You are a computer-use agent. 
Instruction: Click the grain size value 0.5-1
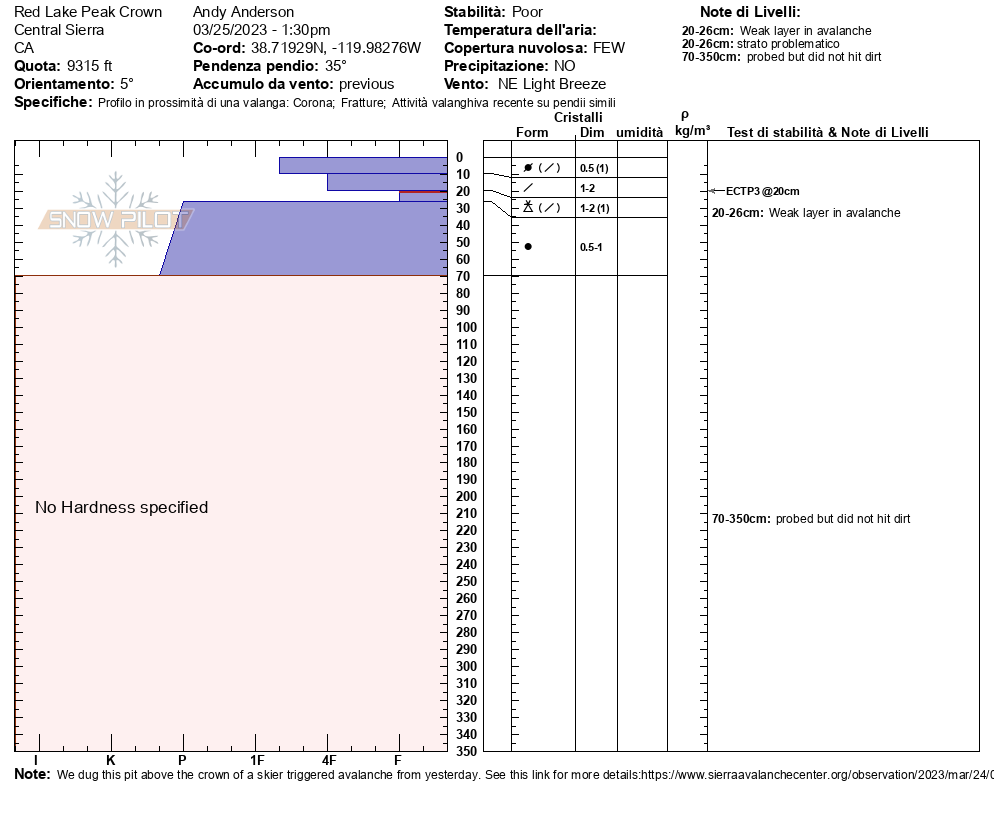tap(591, 247)
